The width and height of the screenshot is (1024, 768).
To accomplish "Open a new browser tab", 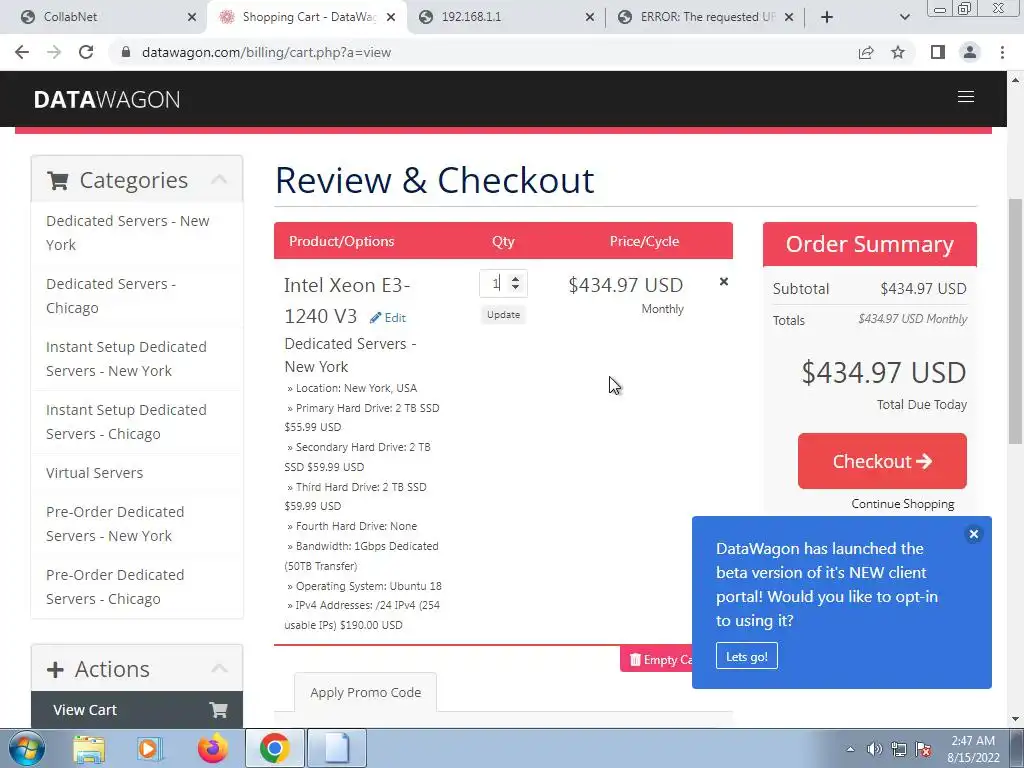I will (827, 17).
